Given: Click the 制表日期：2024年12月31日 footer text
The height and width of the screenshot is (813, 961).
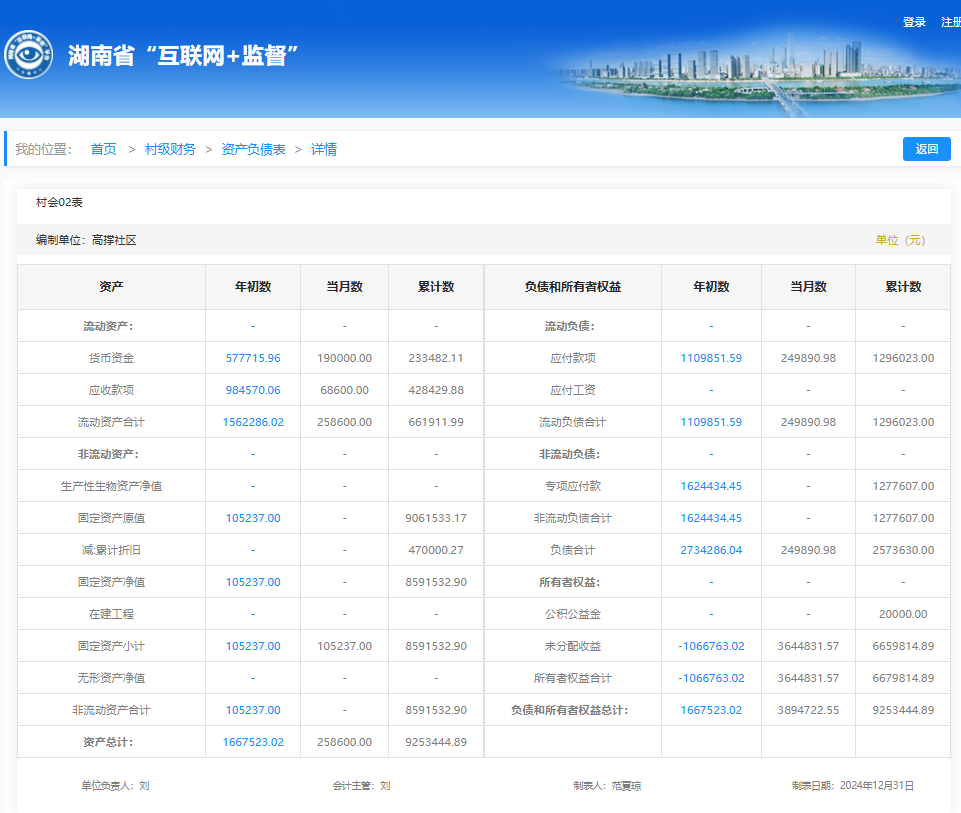Looking at the screenshot, I should (x=853, y=785).
